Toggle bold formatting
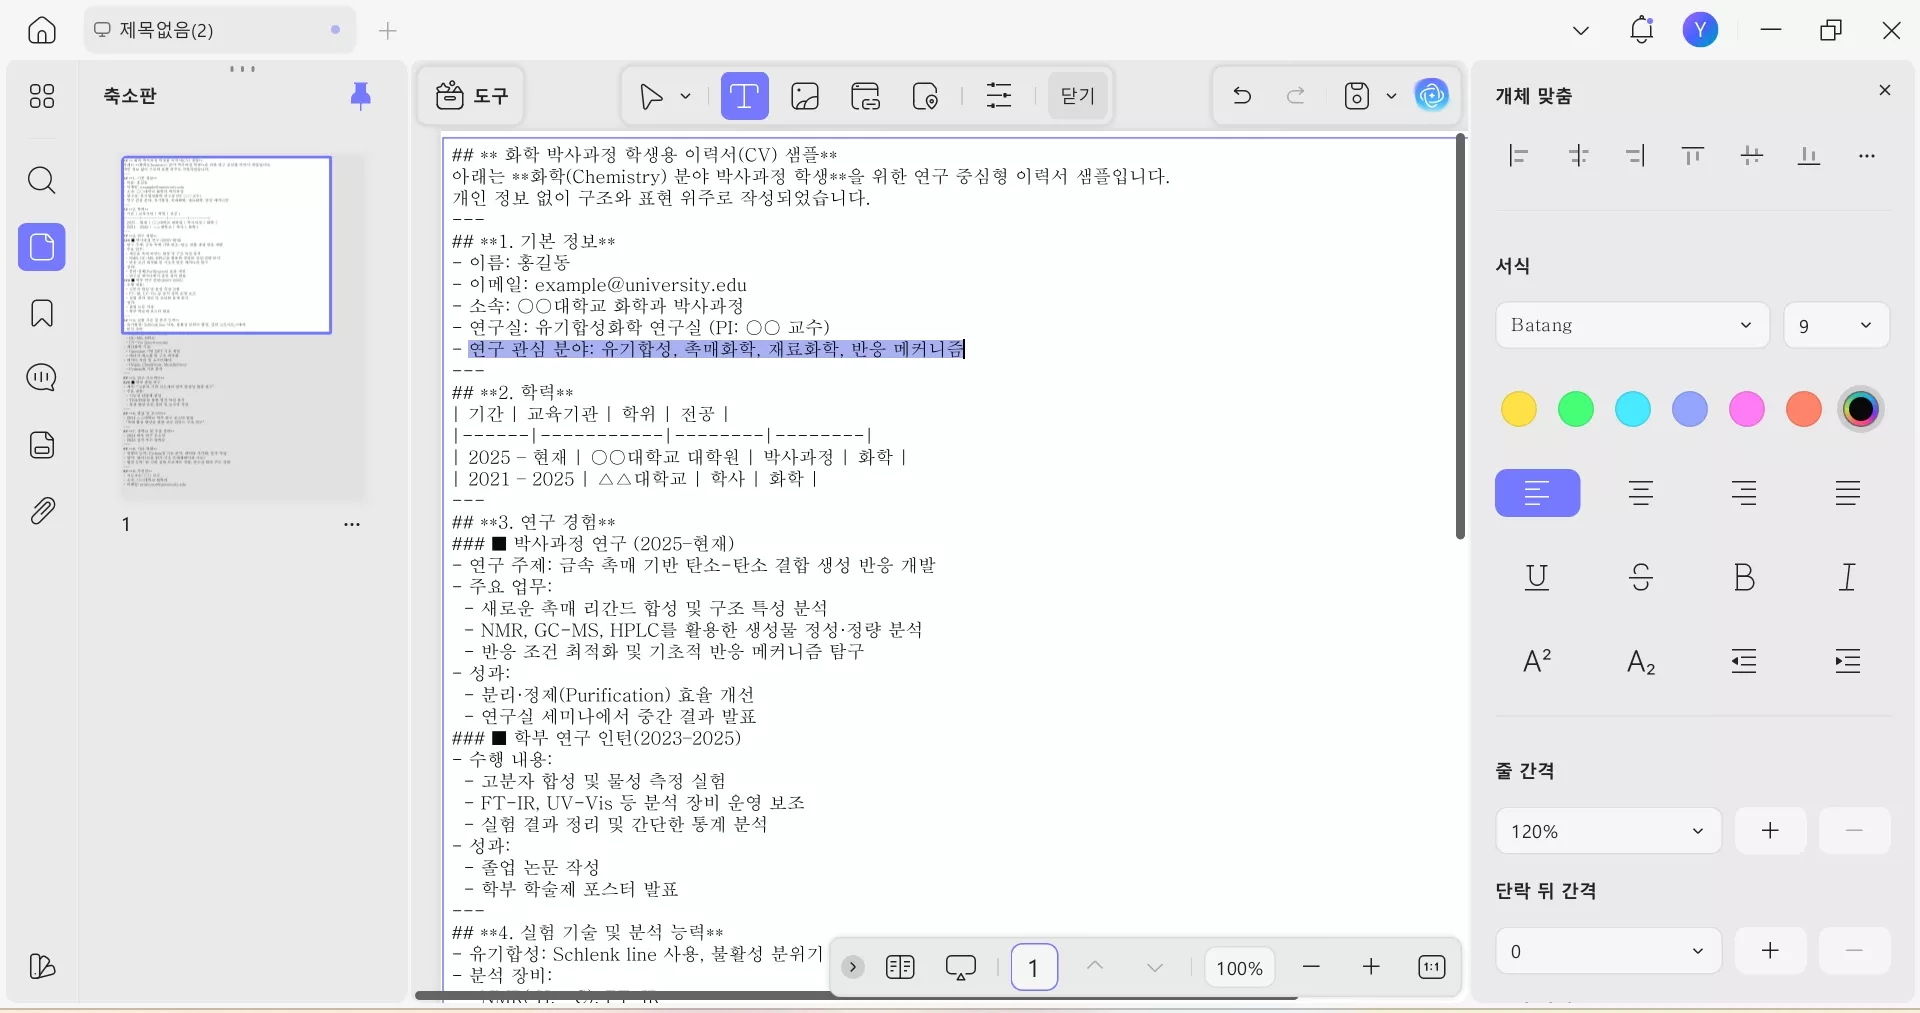Screen dimensions: 1920x1013 (x=1744, y=578)
